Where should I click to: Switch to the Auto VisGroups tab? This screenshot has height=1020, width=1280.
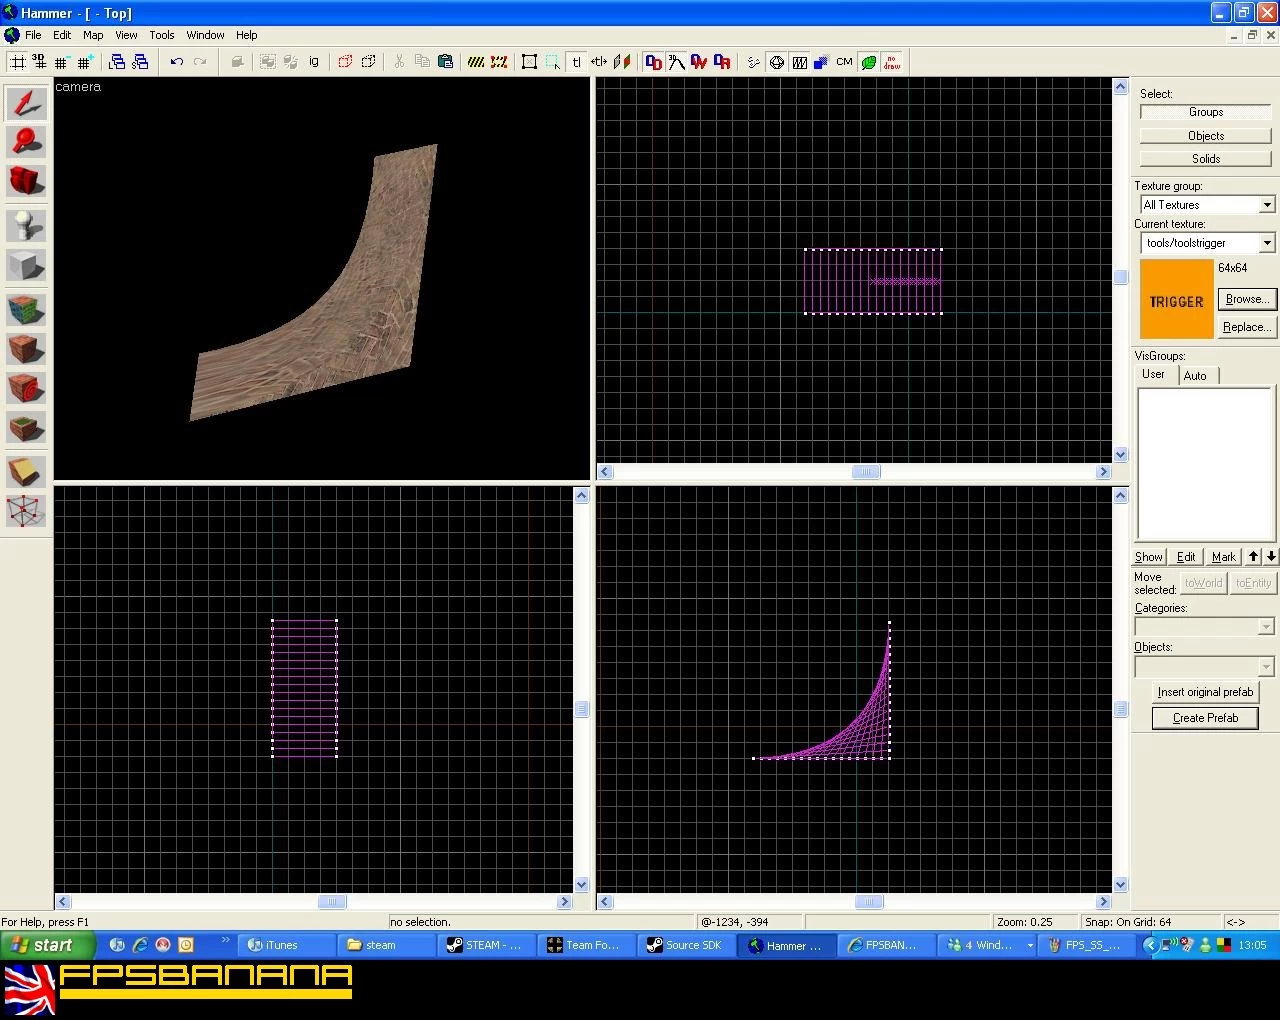[1196, 376]
